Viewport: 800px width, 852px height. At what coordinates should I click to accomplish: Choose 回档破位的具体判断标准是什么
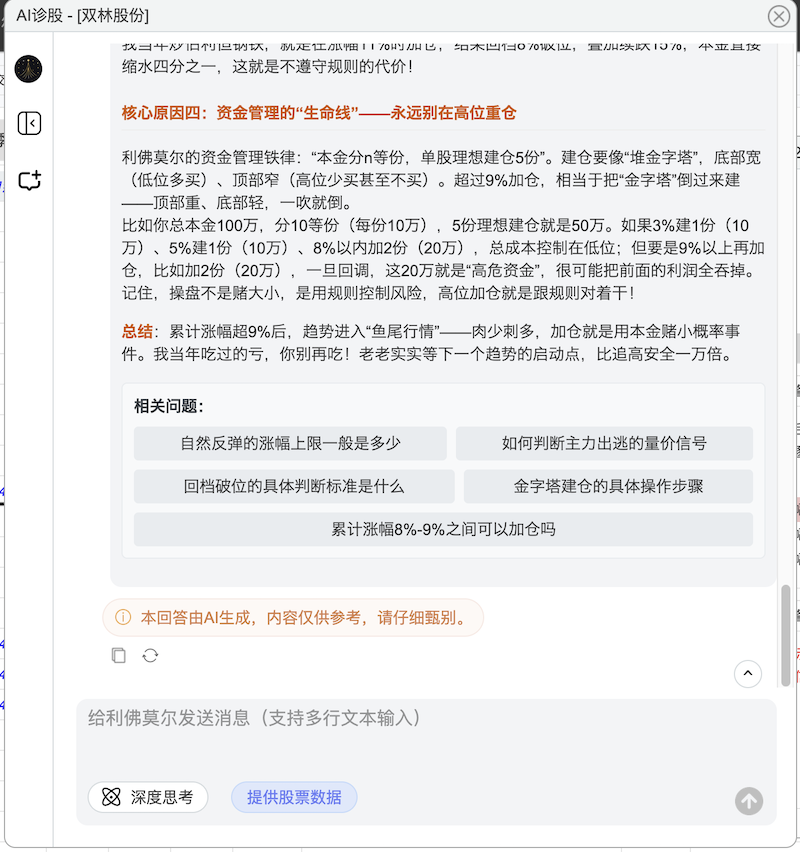pyautogui.click(x=294, y=487)
